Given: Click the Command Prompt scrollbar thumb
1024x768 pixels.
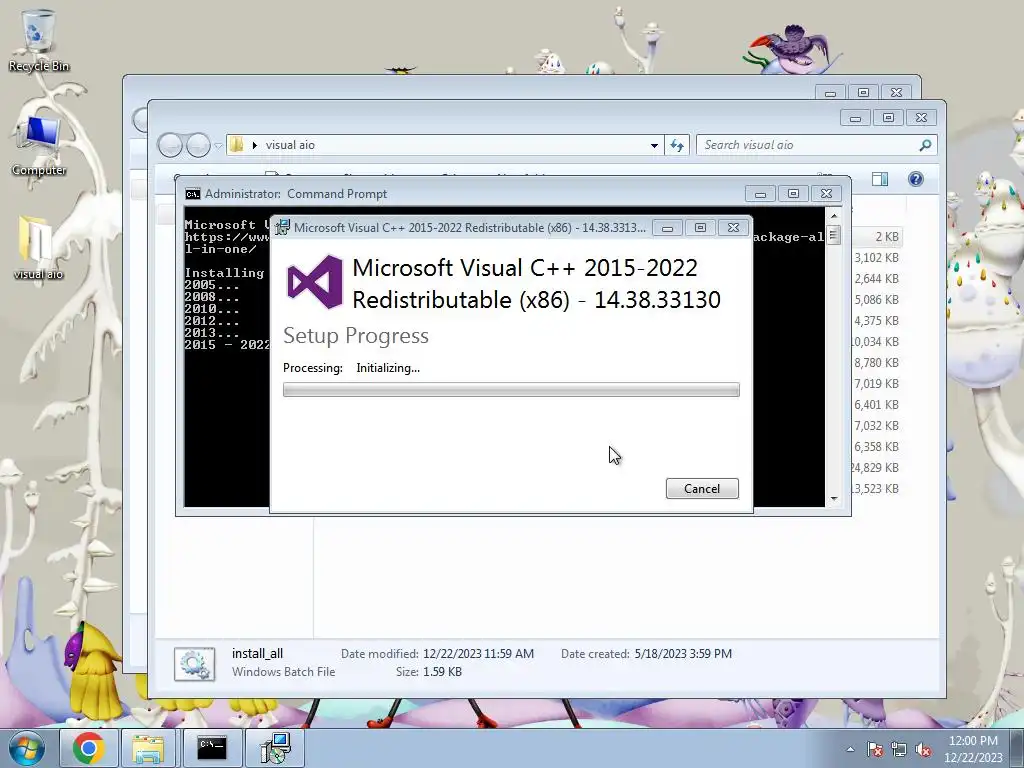Looking at the screenshot, I should 833,234.
